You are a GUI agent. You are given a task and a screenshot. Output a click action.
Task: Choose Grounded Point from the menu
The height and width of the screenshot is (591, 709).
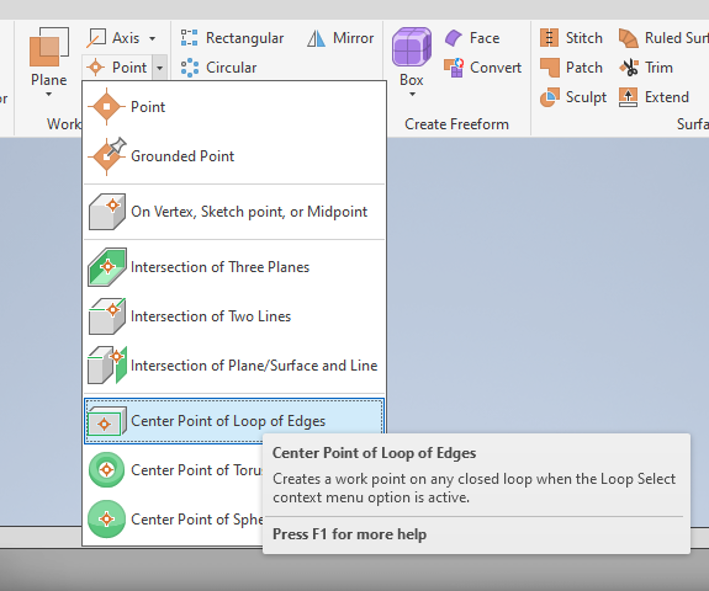[182, 156]
